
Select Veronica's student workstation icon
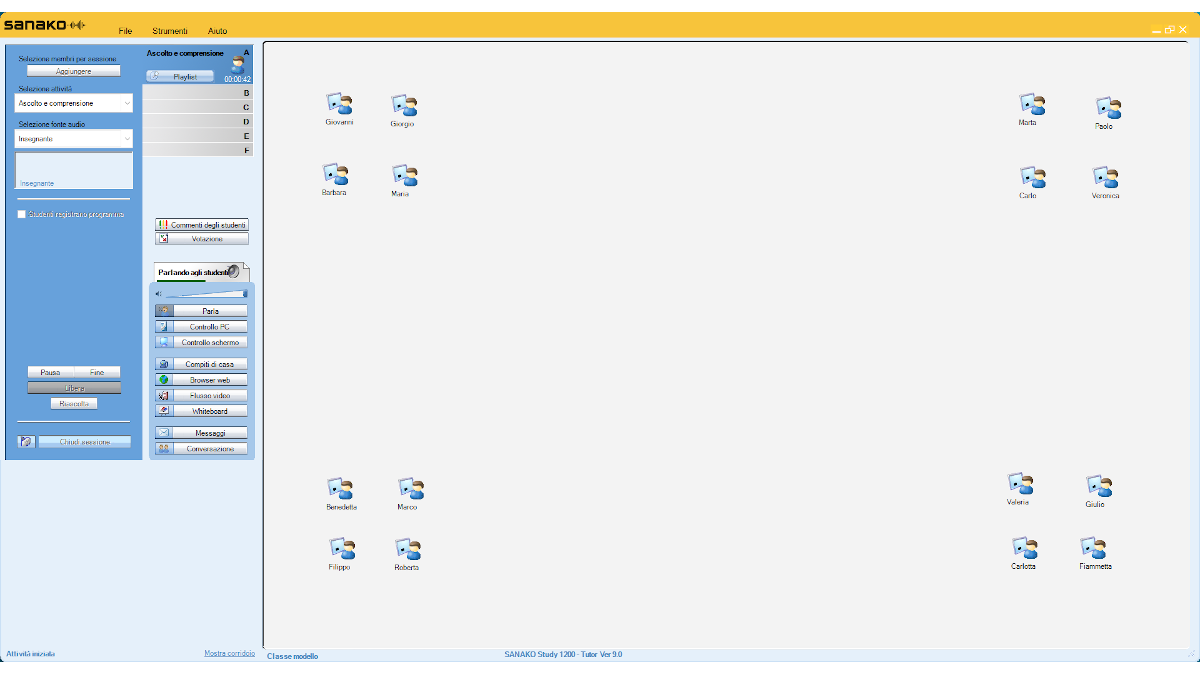(x=1106, y=178)
